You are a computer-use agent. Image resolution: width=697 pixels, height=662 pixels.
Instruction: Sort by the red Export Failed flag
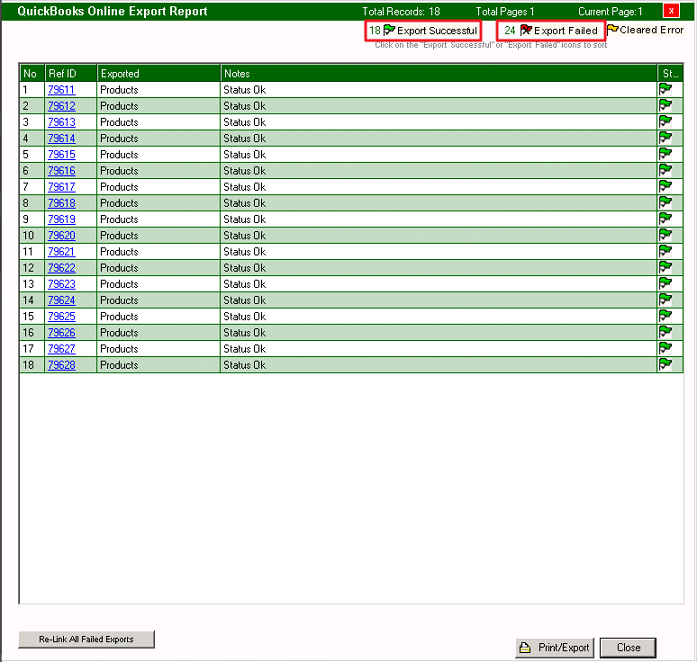coord(526,30)
